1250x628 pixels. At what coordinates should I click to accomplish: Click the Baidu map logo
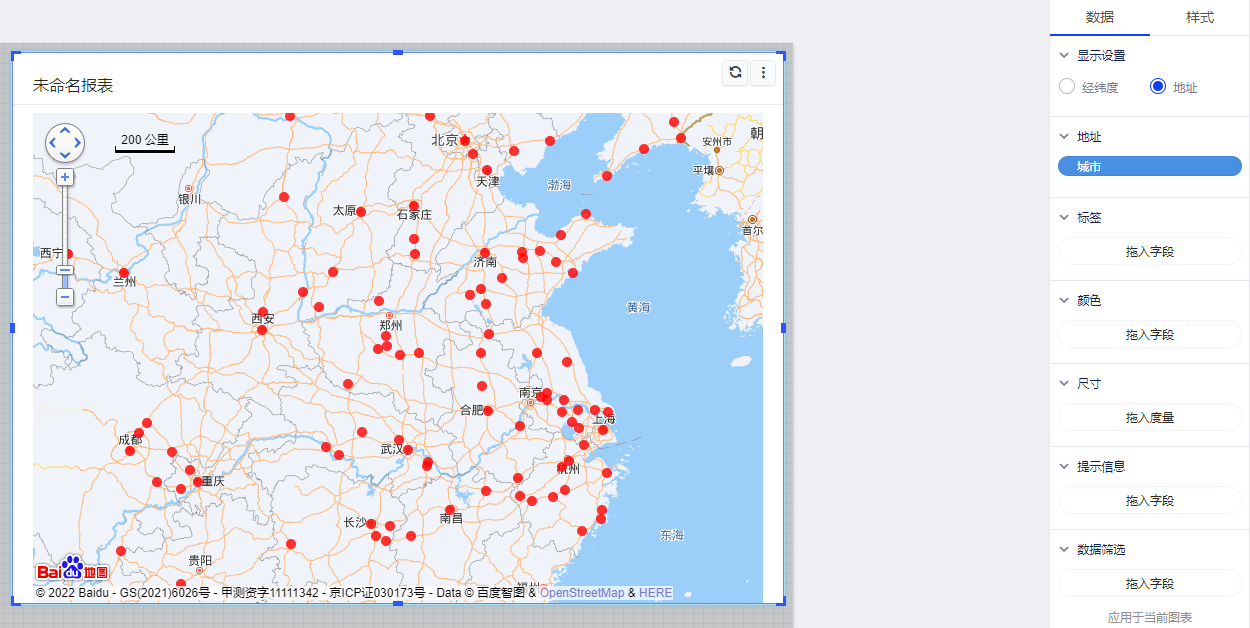pyautogui.click(x=72, y=569)
